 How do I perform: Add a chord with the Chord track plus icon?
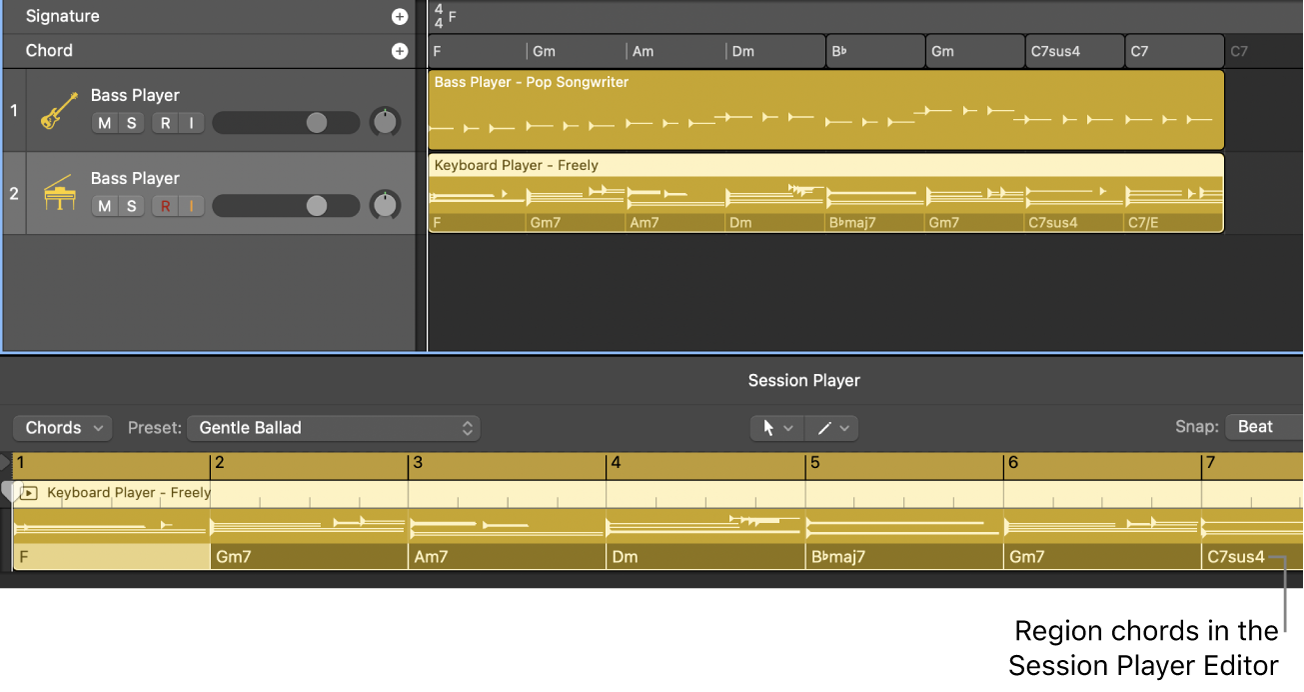click(399, 50)
